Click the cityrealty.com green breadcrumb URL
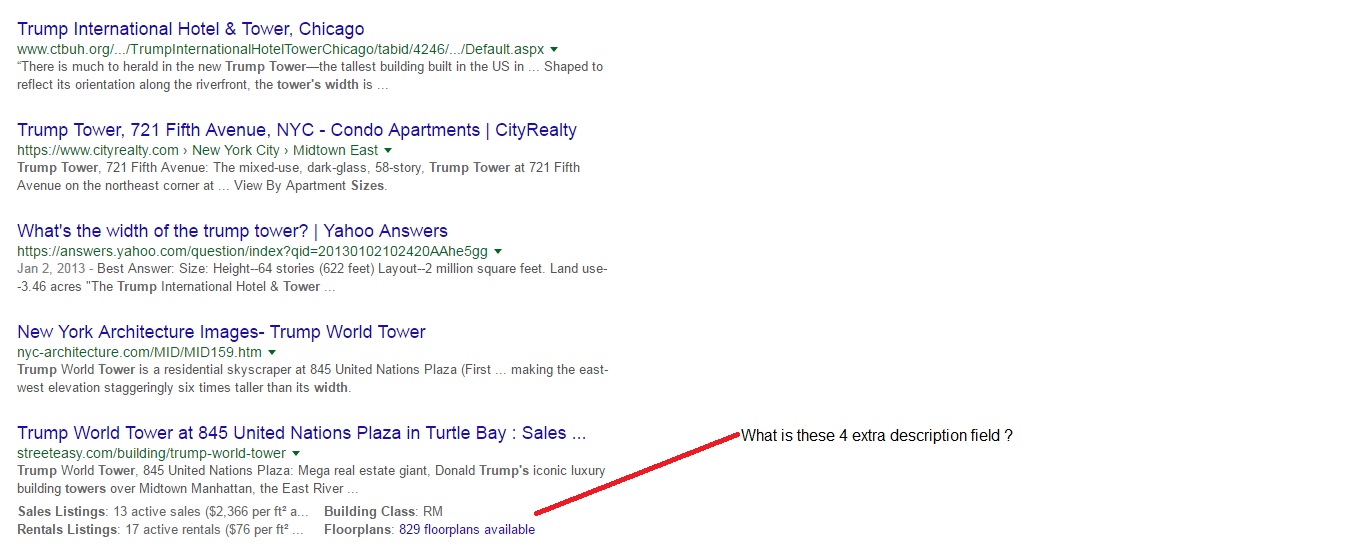This screenshot has height=551, width=1371. (x=197, y=150)
